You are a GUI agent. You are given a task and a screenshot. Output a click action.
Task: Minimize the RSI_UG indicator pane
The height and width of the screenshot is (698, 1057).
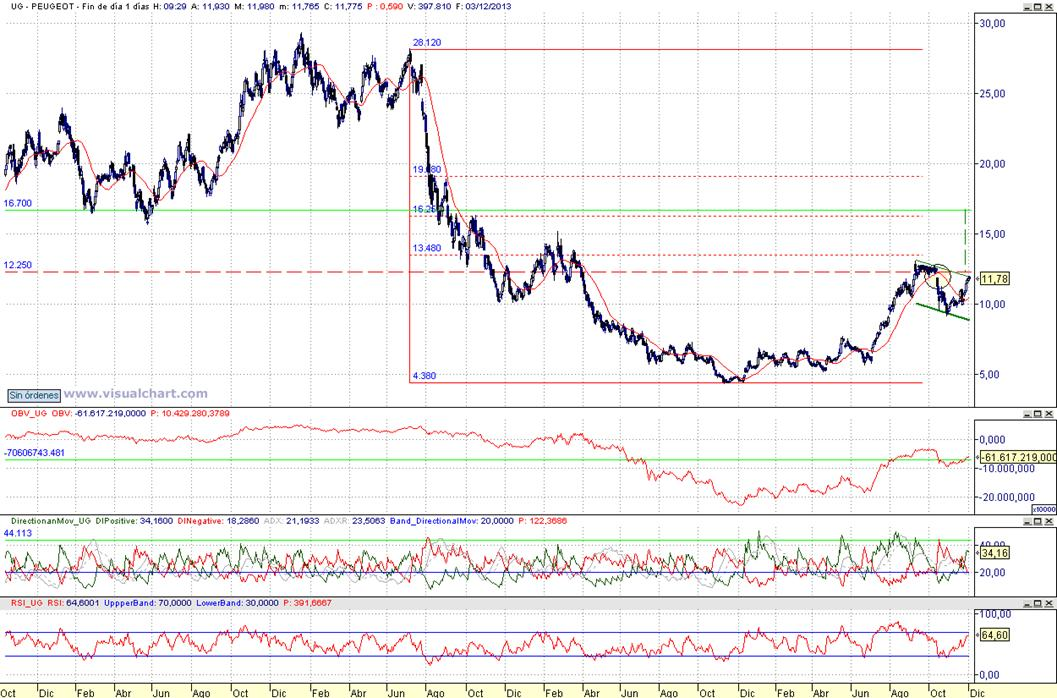pos(1027,603)
